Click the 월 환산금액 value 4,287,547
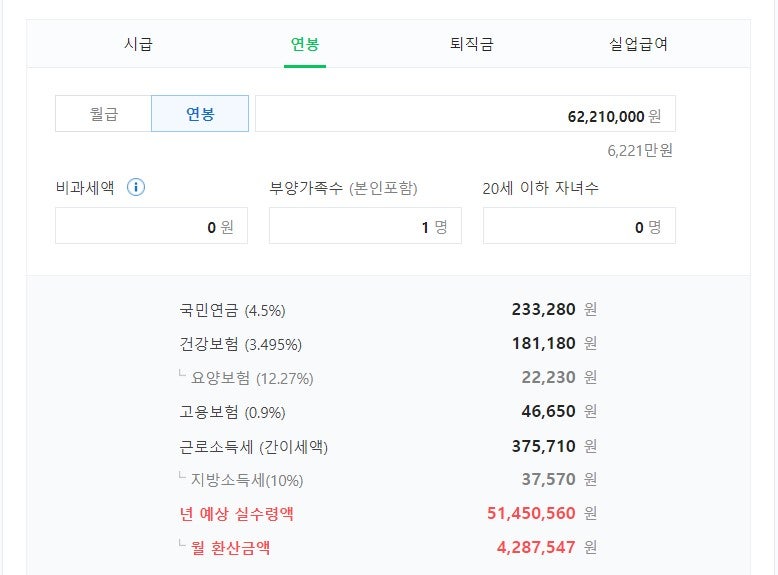The height and width of the screenshot is (575, 778). pos(535,548)
